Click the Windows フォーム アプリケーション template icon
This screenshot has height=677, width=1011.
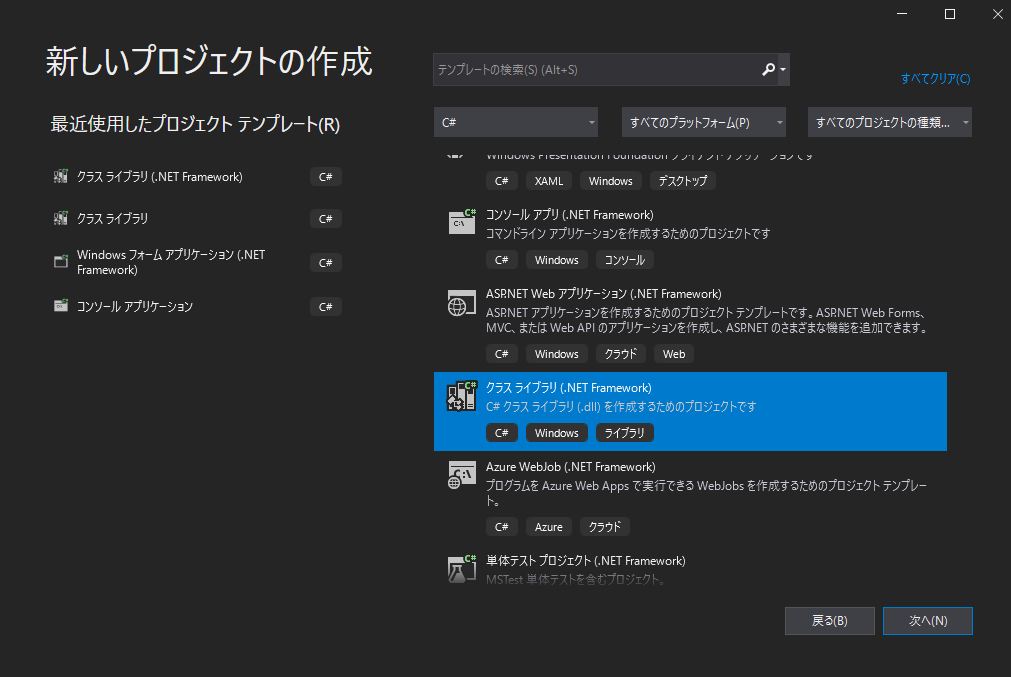point(60,262)
